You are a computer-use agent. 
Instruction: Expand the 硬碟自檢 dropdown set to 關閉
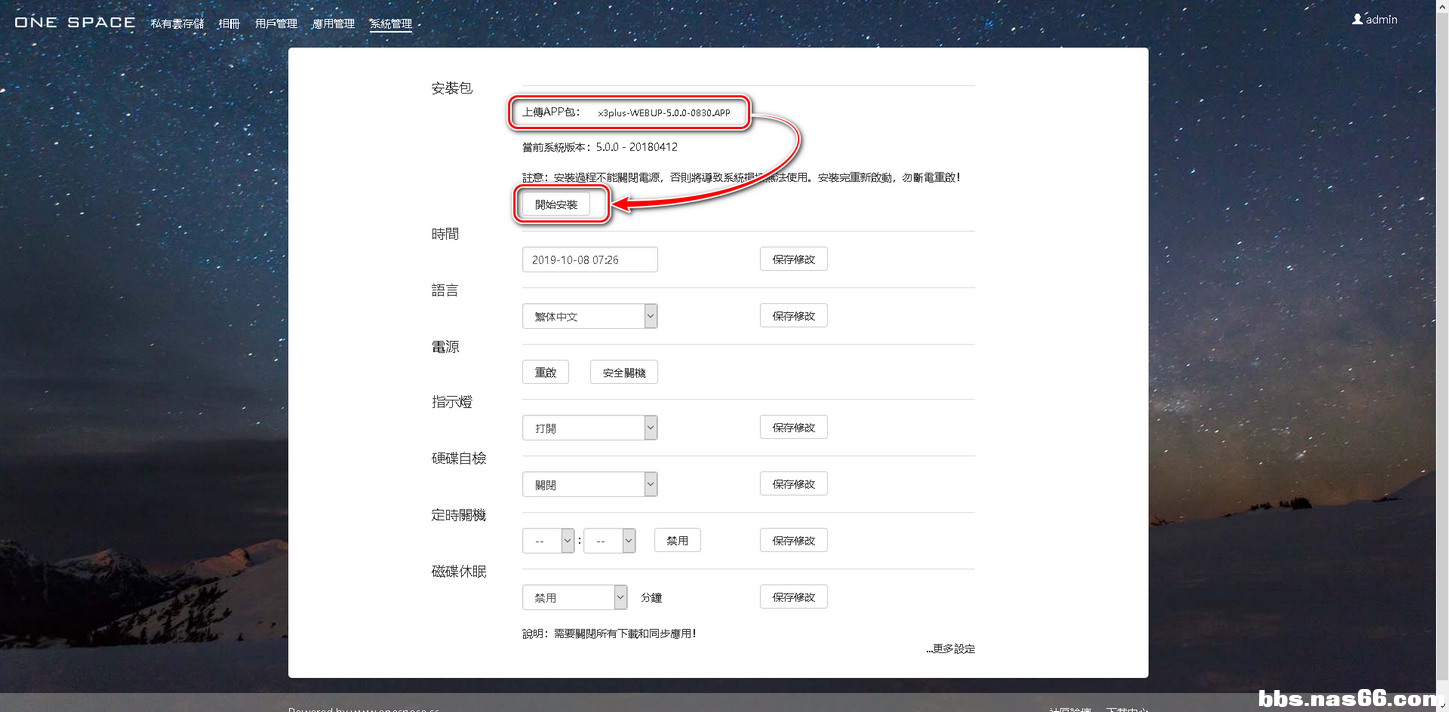click(x=589, y=484)
